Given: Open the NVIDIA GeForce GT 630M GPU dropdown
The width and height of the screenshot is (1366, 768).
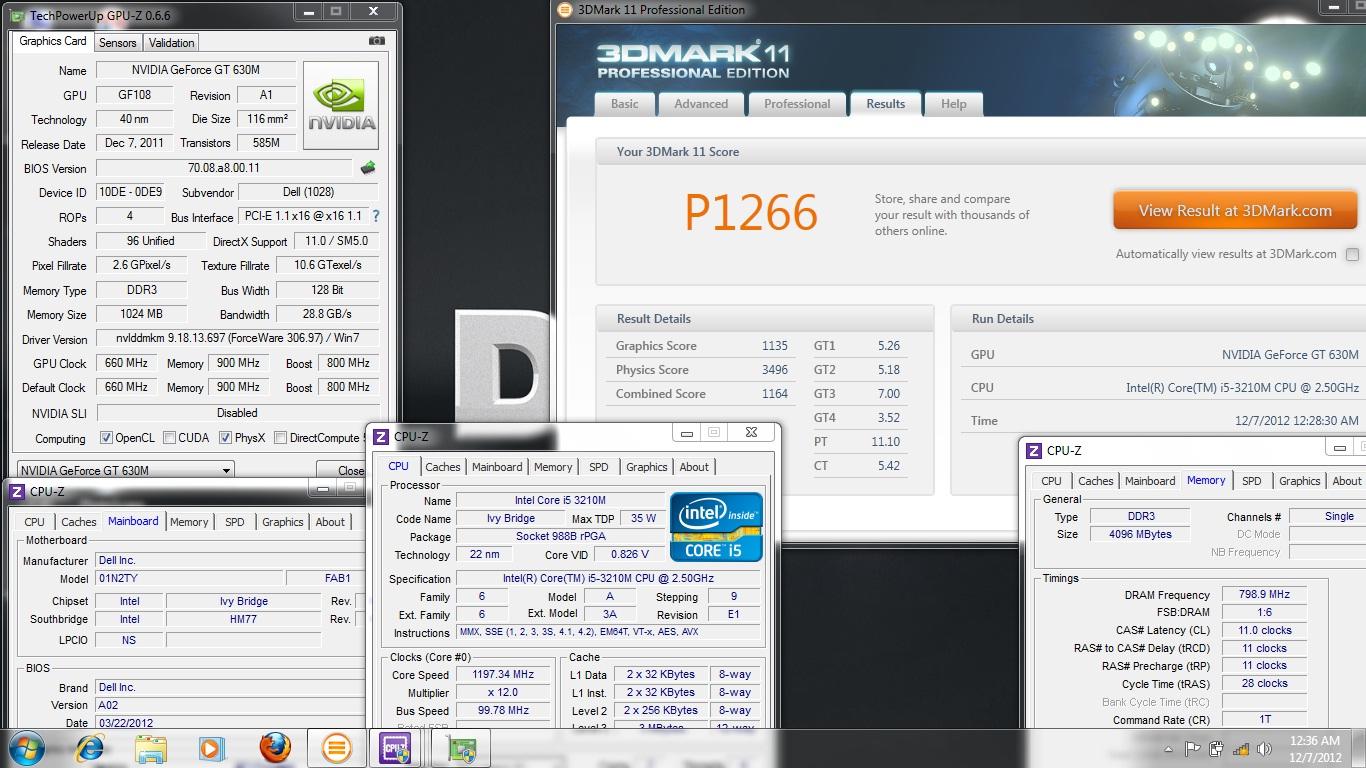Looking at the screenshot, I should pos(126,470).
